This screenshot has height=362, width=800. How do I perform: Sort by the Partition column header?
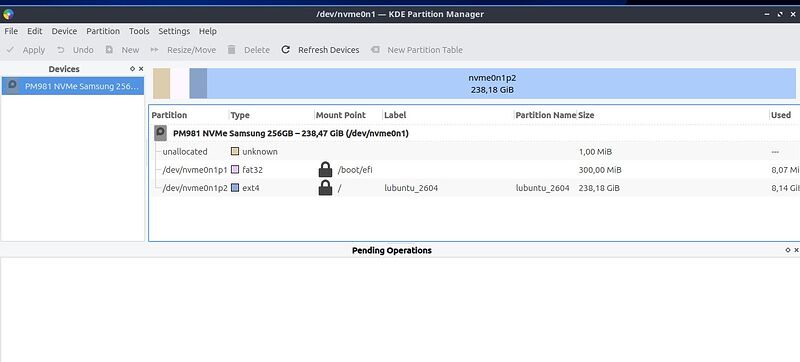point(169,115)
